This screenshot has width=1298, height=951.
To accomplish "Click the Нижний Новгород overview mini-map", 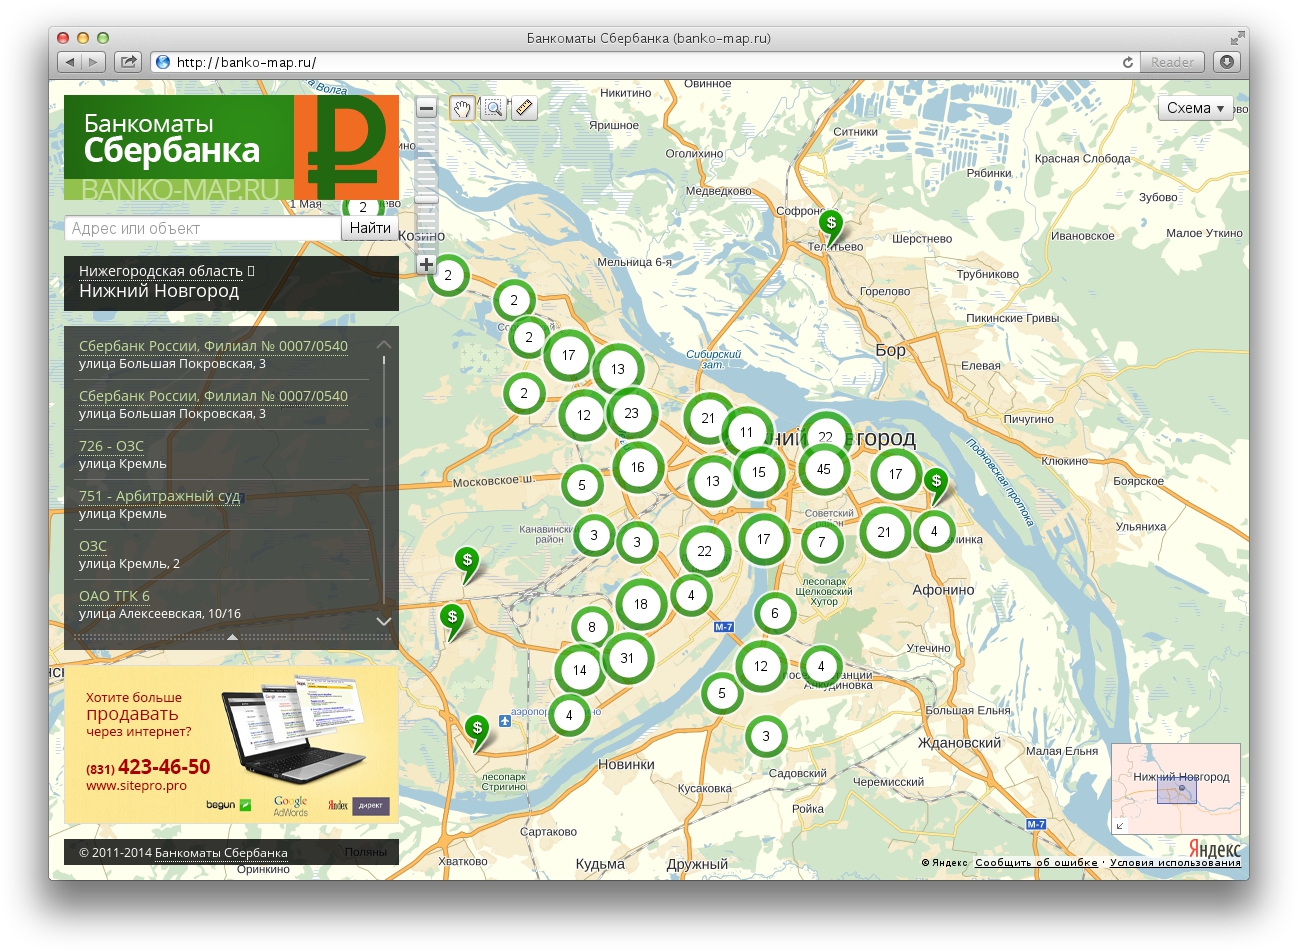I will point(1176,788).
